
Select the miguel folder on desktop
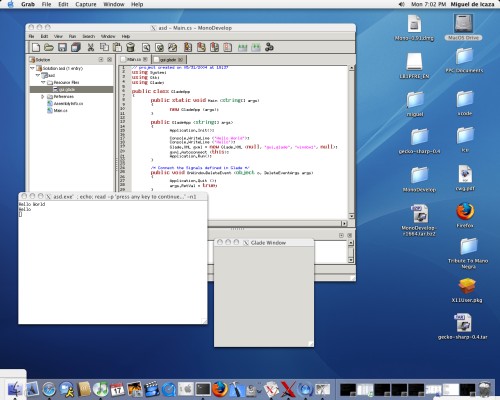415,103
